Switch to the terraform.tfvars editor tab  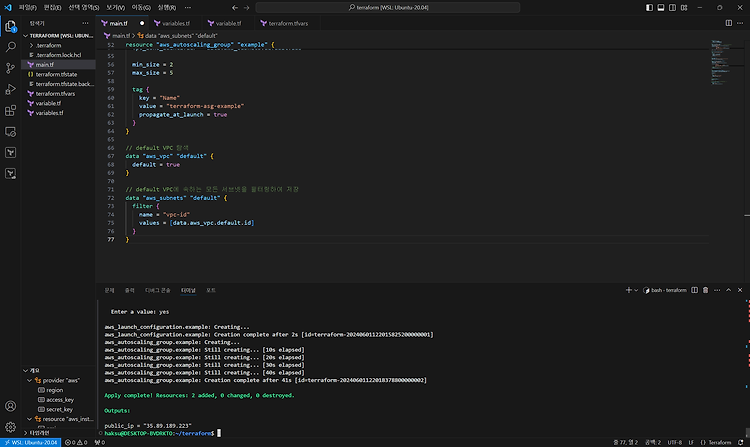[x=286, y=22]
